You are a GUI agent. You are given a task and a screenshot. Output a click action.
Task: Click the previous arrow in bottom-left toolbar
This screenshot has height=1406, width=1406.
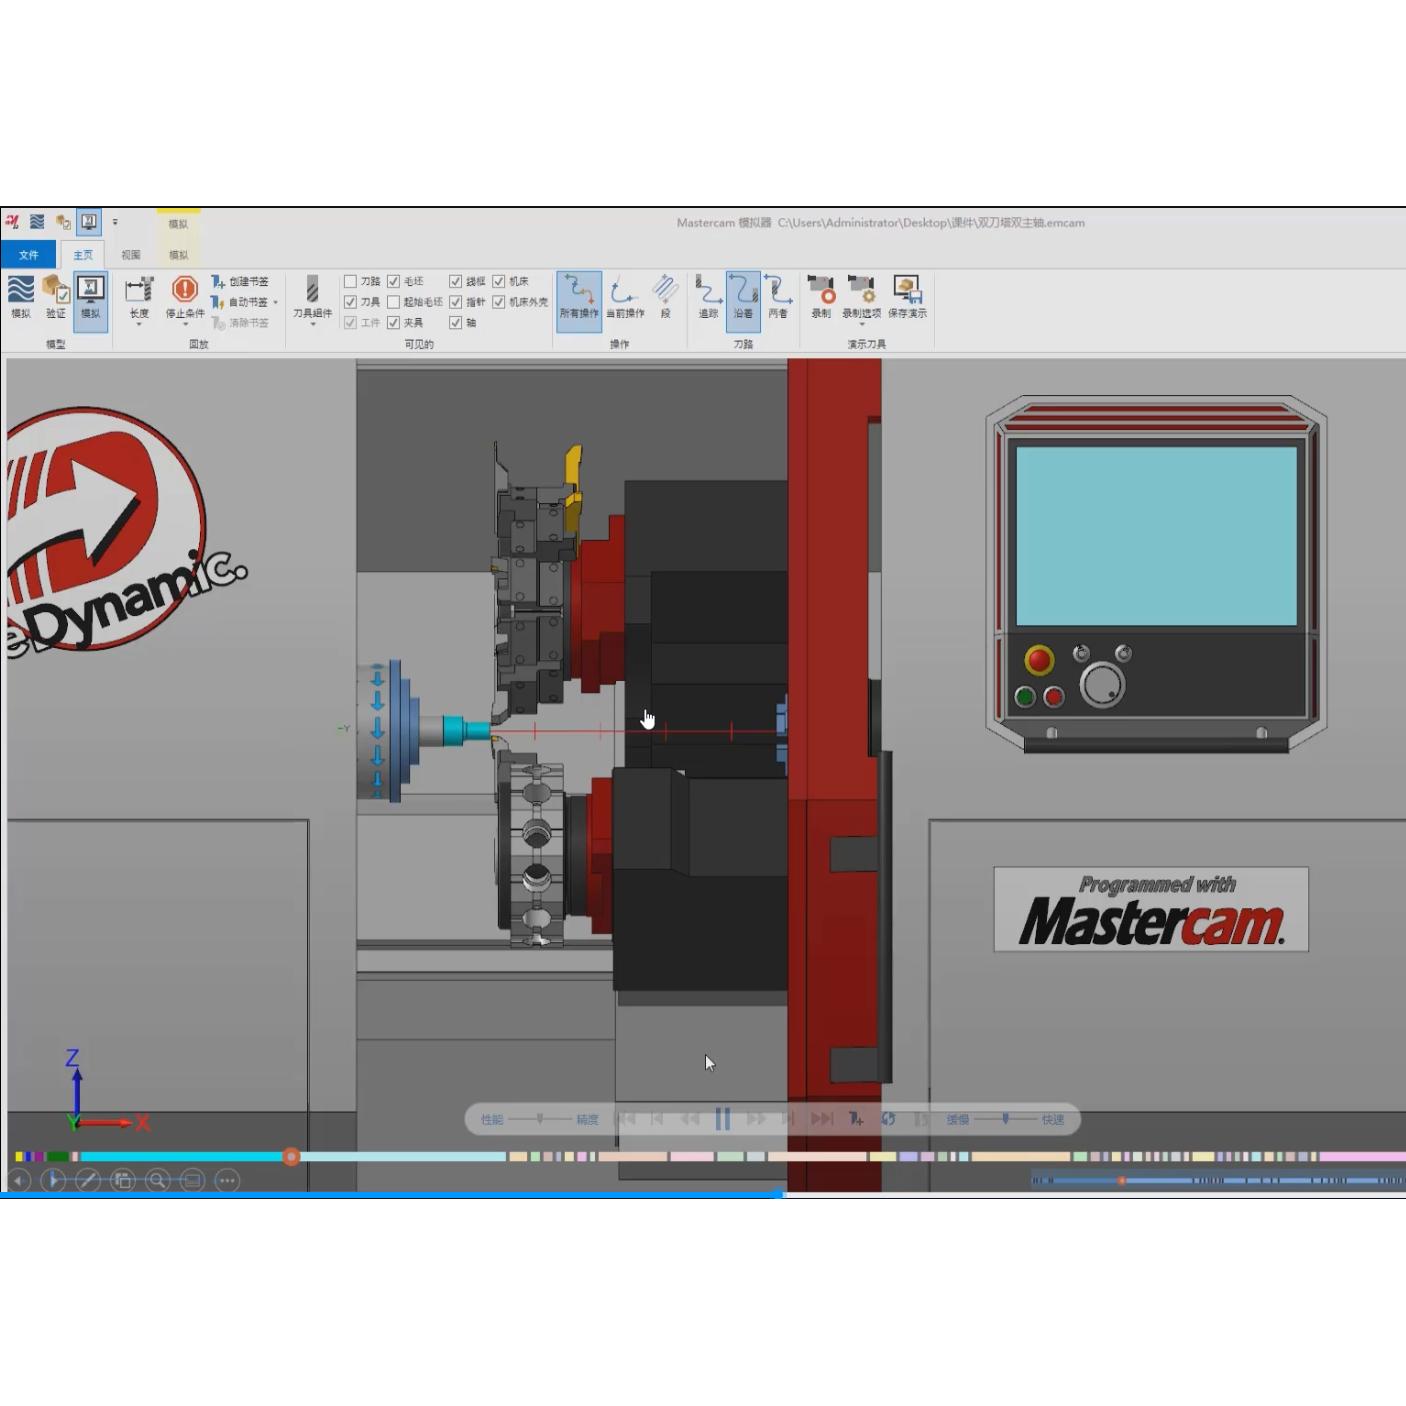pos(19,1181)
